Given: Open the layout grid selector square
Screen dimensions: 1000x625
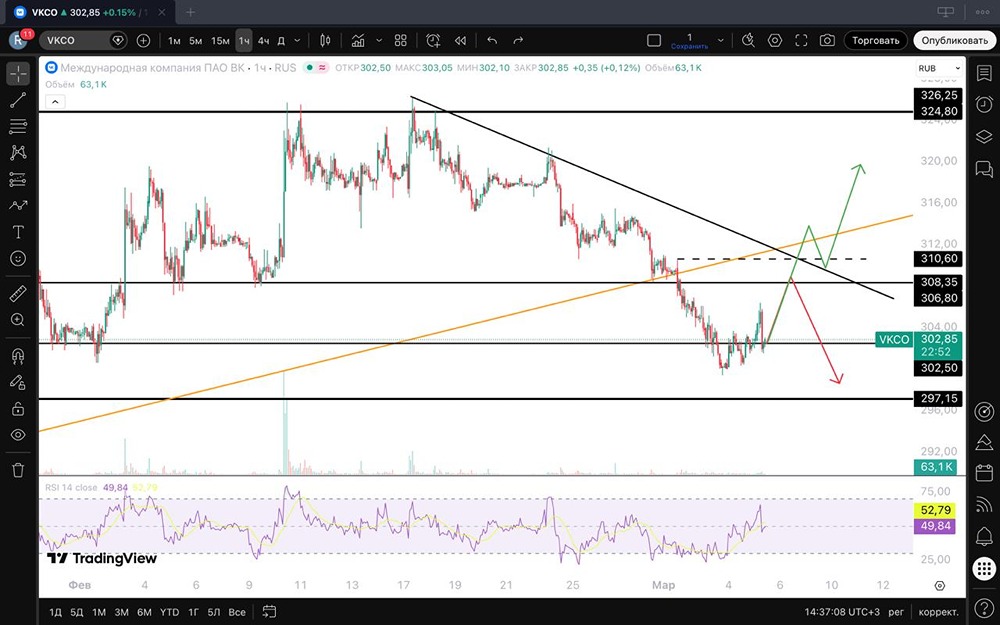Looking at the screenshot, I should pos(654,41).
